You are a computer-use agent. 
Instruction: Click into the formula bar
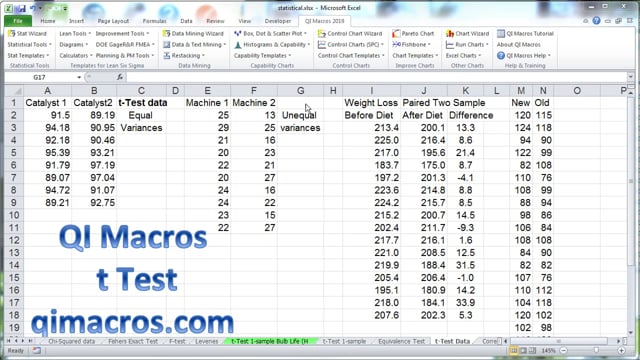click(377, 77)
